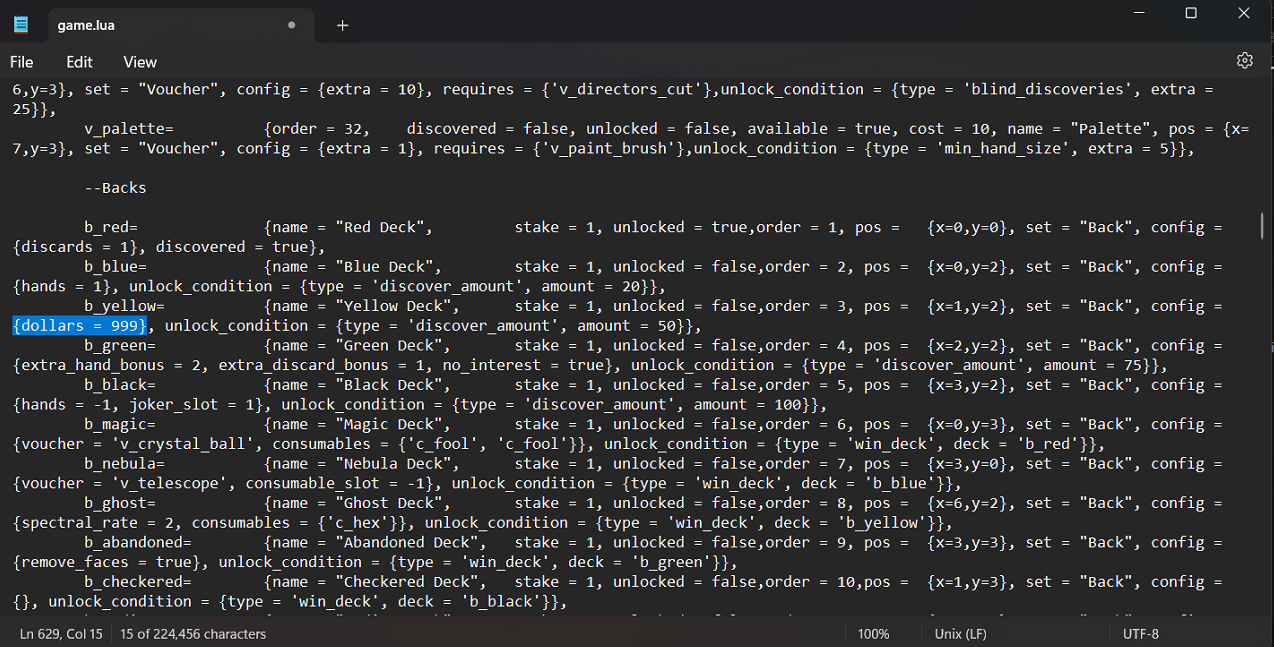This screenshot has height=647, width=1274.
Task: Click the vertical scrollbar thumb
Action: (1262, 227)
